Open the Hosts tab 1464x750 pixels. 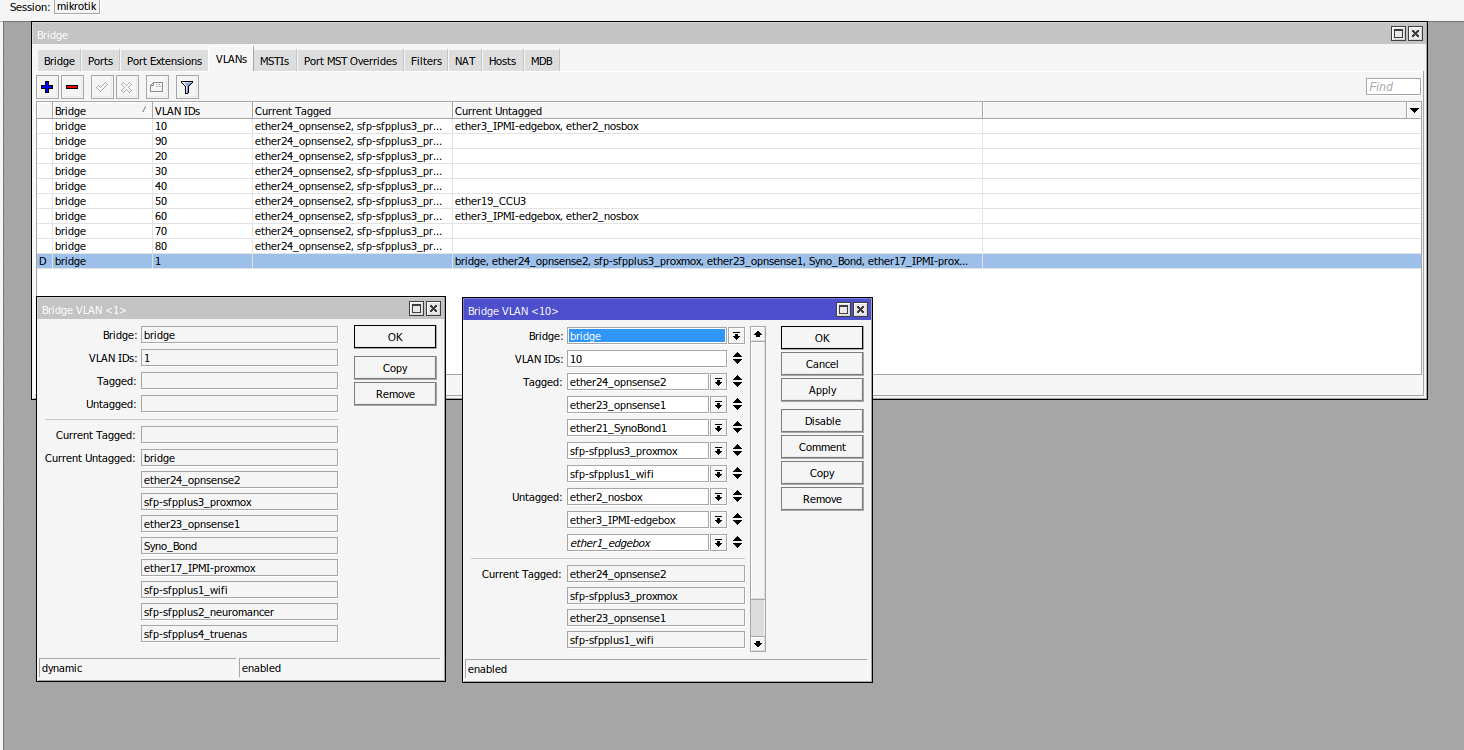click(502, 61)
